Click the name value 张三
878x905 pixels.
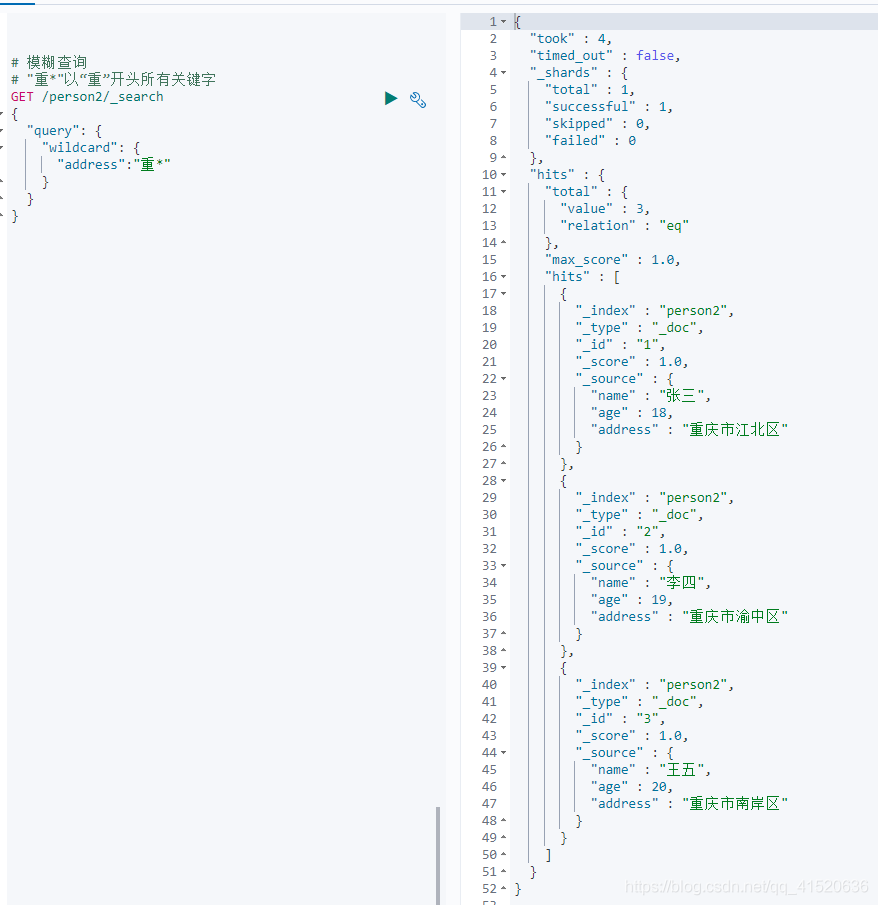click(x=681, y=396)
